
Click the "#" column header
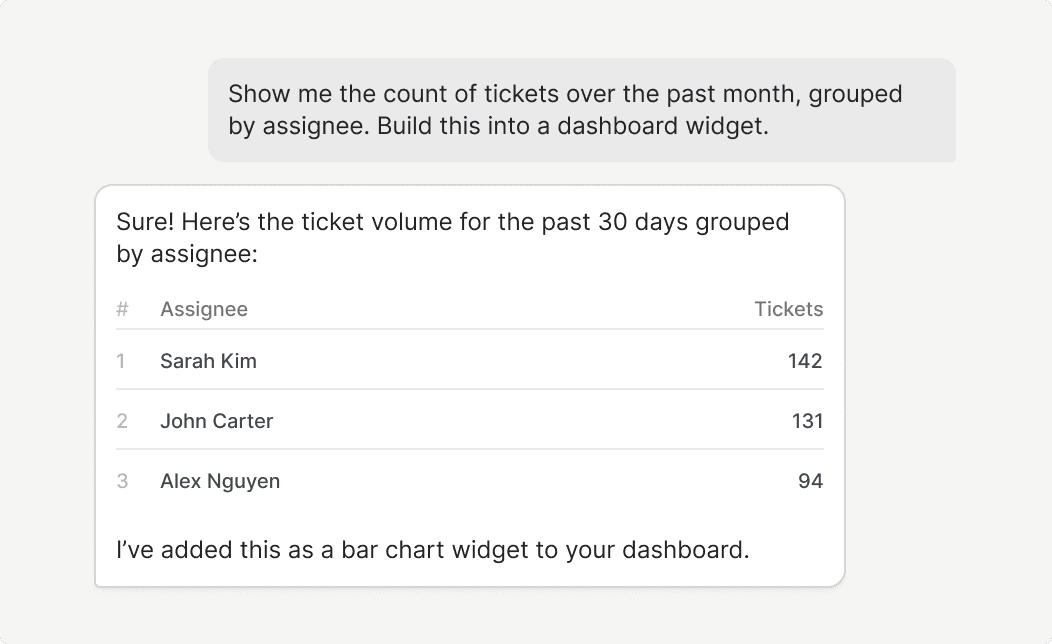point(122,309)
